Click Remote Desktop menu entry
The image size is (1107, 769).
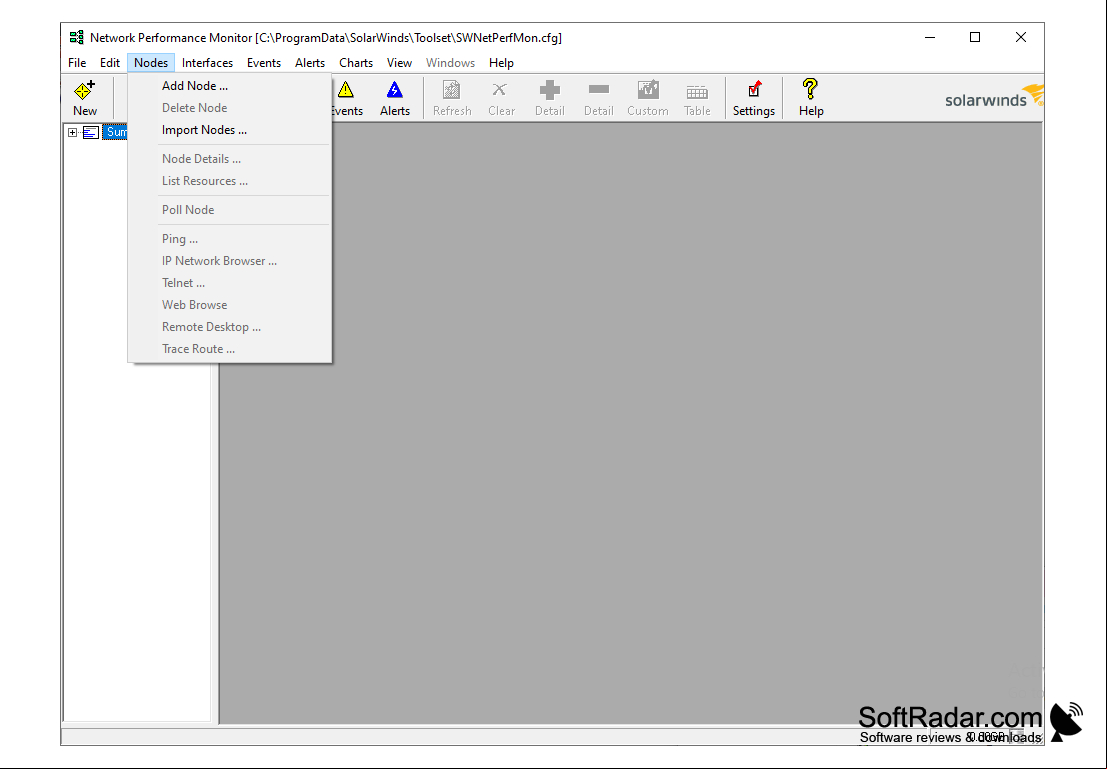(229, 327)
